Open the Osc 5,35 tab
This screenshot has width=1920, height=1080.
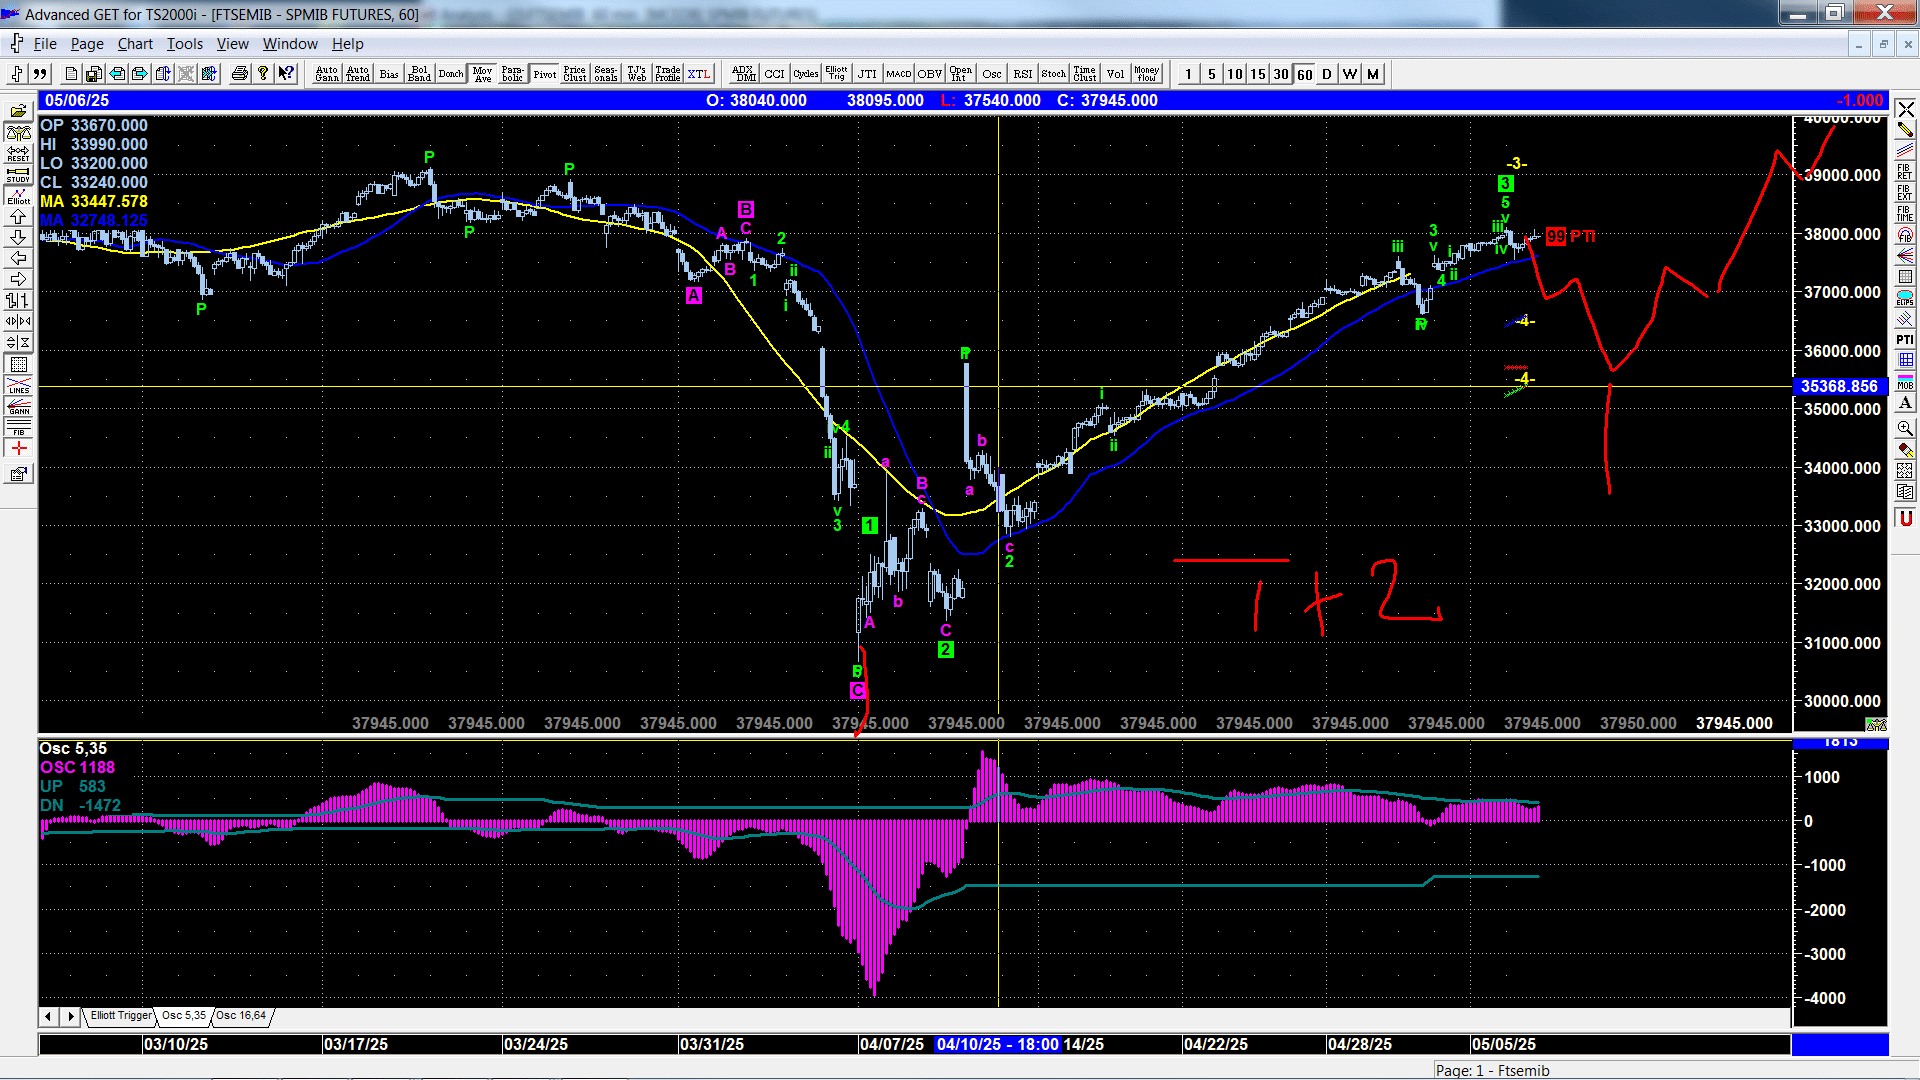click(184, 1015)
